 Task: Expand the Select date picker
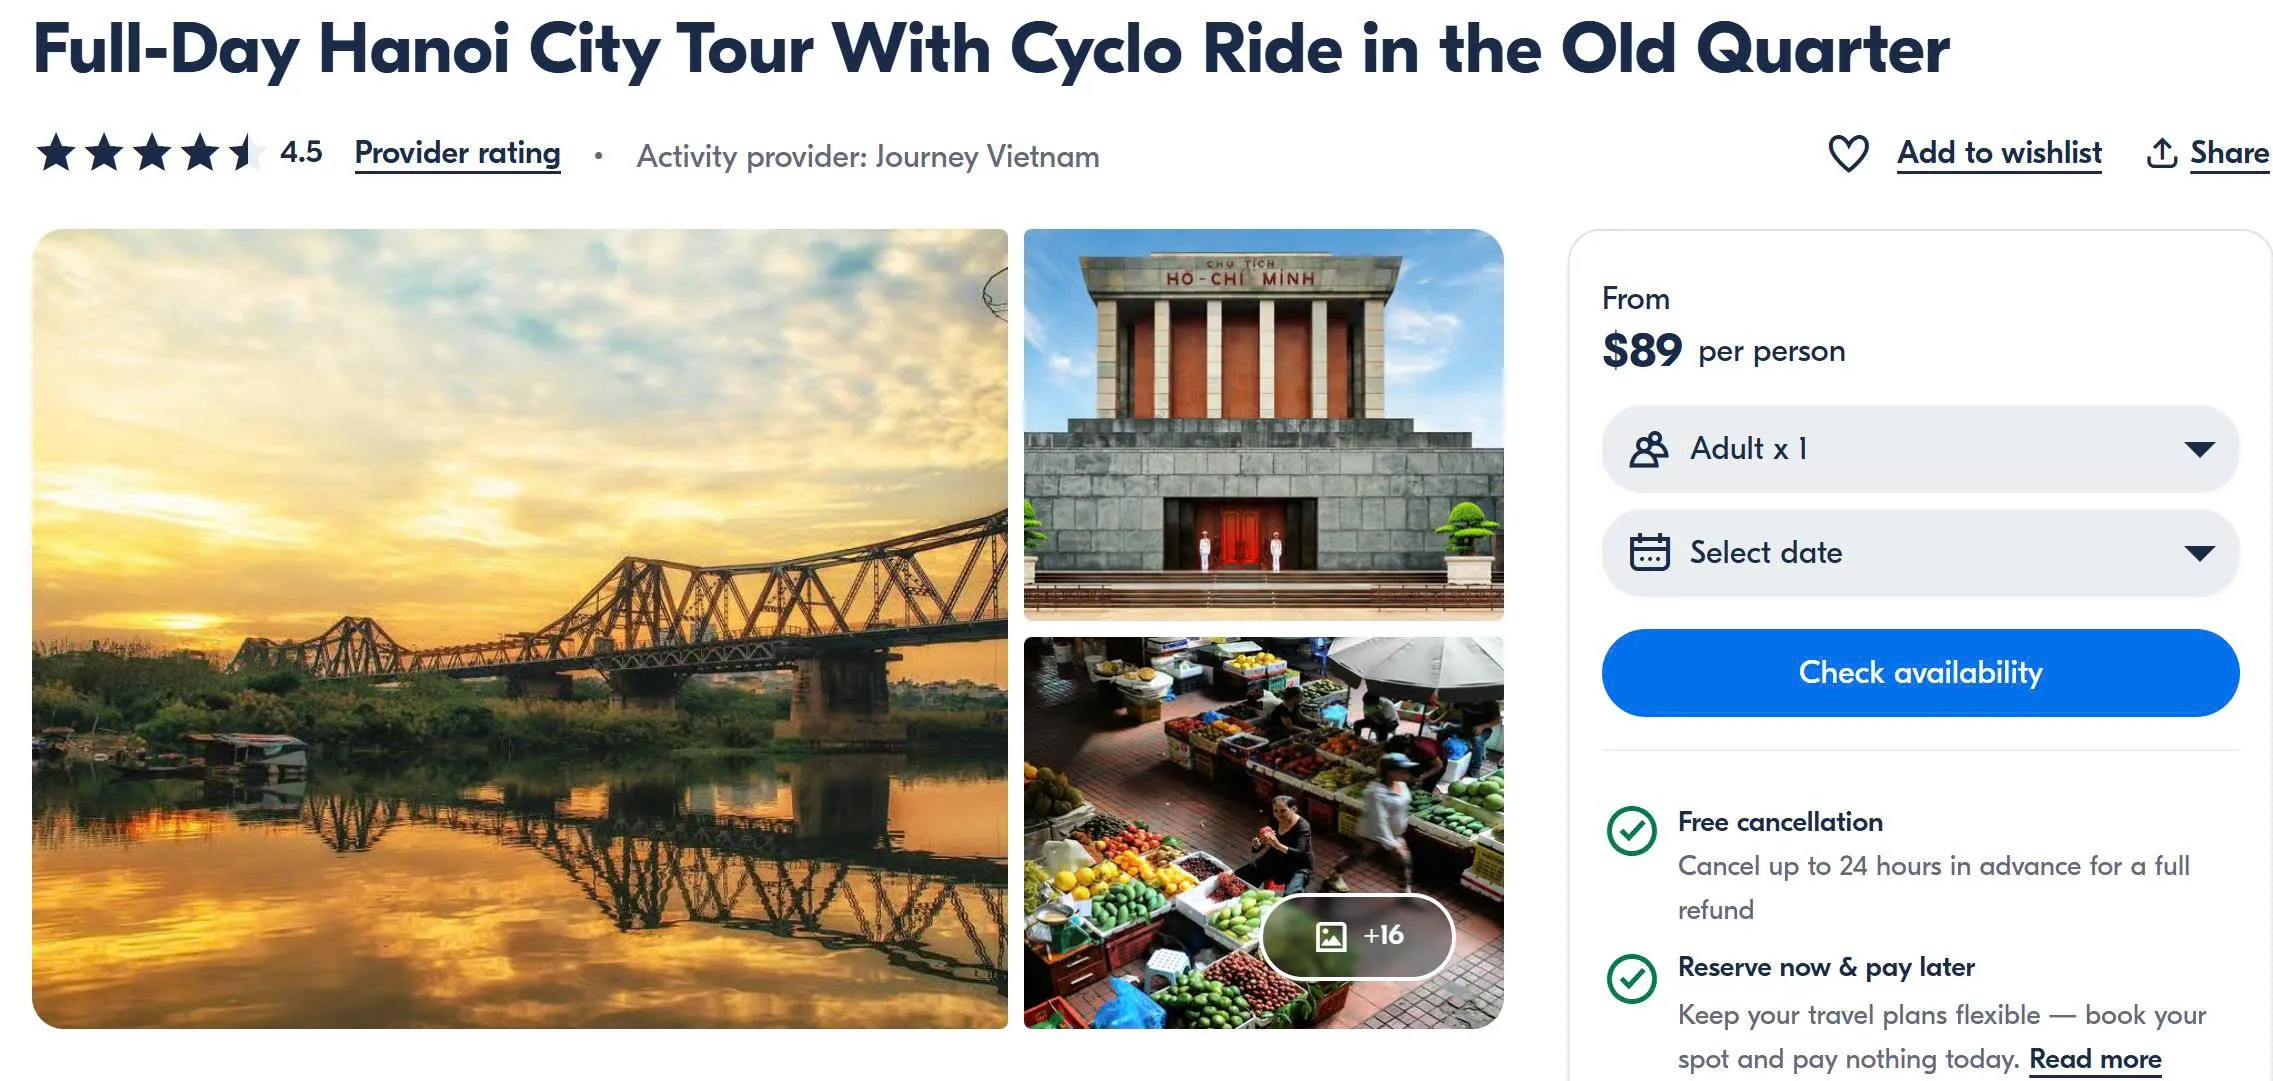tap(1920, 552)
